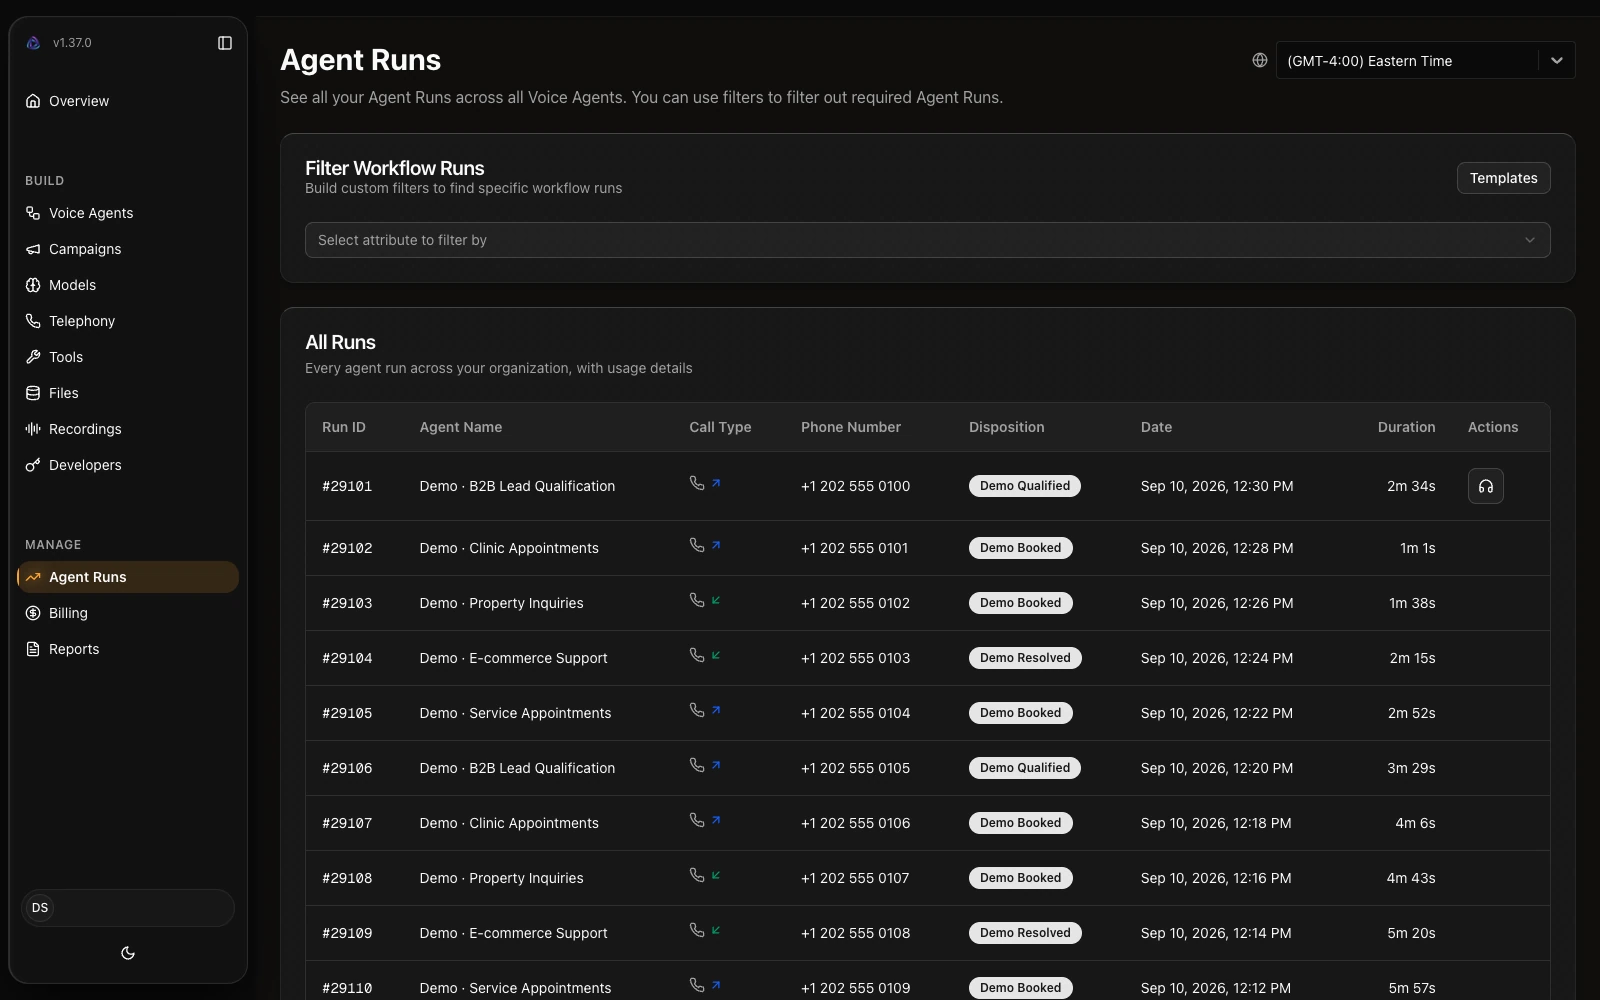Toggle dark mode moon icon
Image resolution: width=1600 pixels, height=1000 pixels.
coord(128,953)
